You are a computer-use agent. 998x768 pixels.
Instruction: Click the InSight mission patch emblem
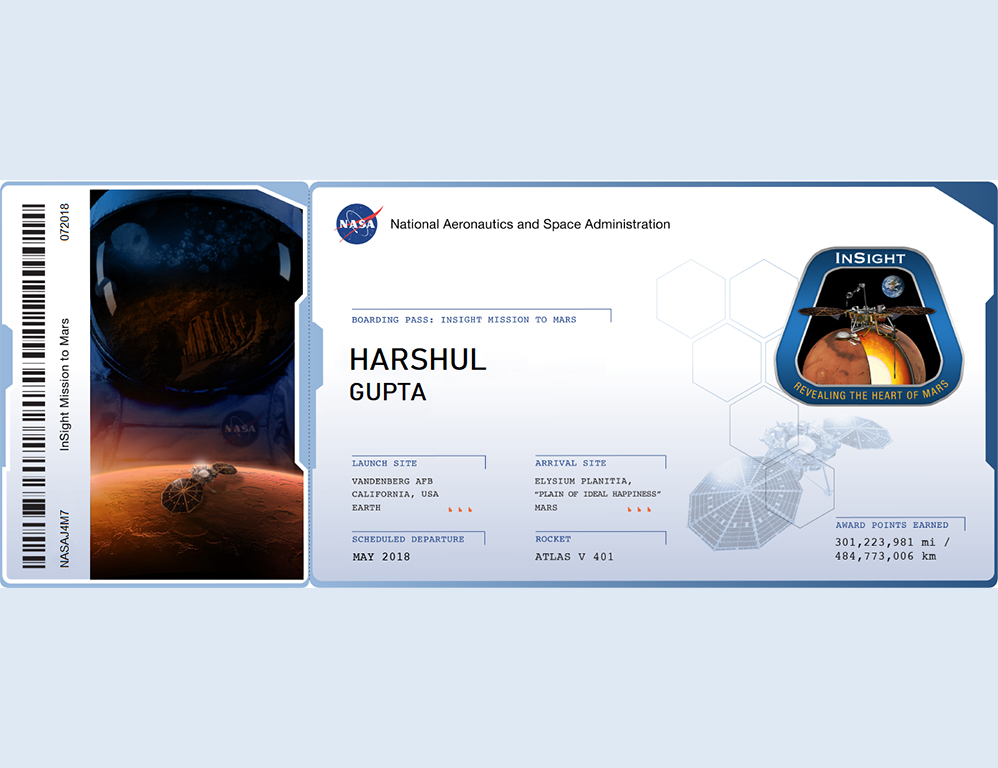(869, 326)
